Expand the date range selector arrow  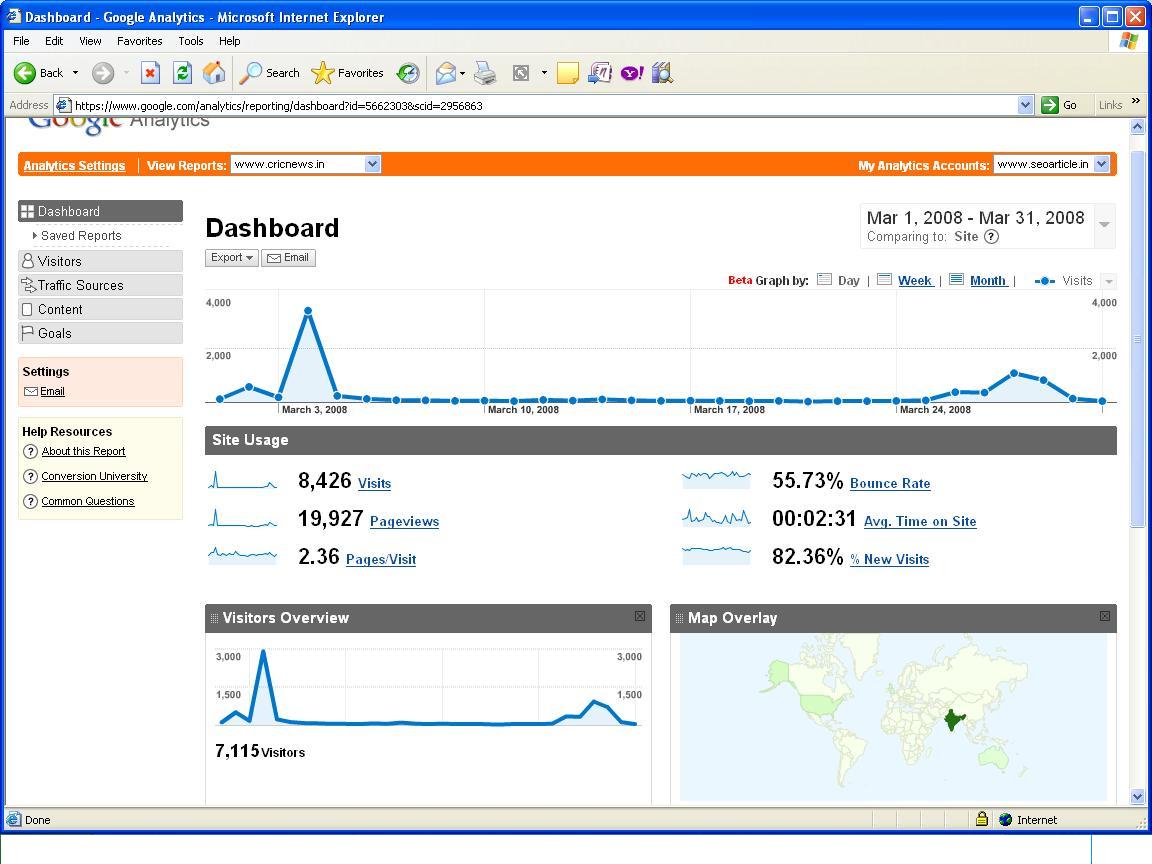1104,225
